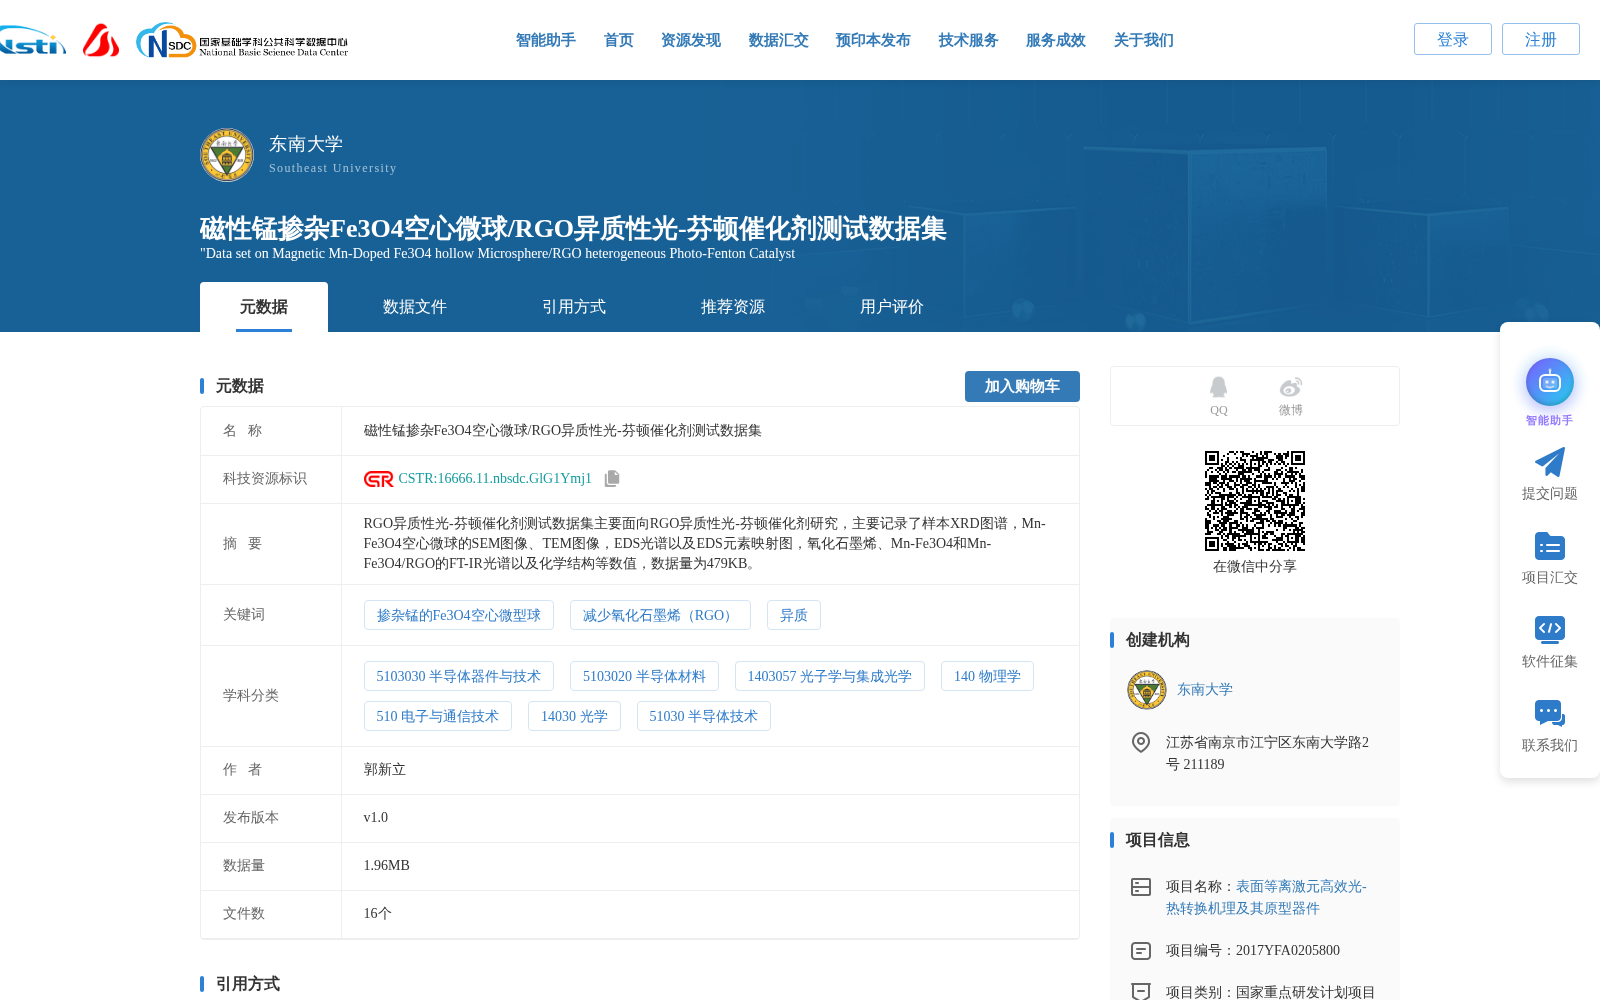Select subject tag 140 物理学
Viewport: 1600px width, 1000px height.
point(987,676)
